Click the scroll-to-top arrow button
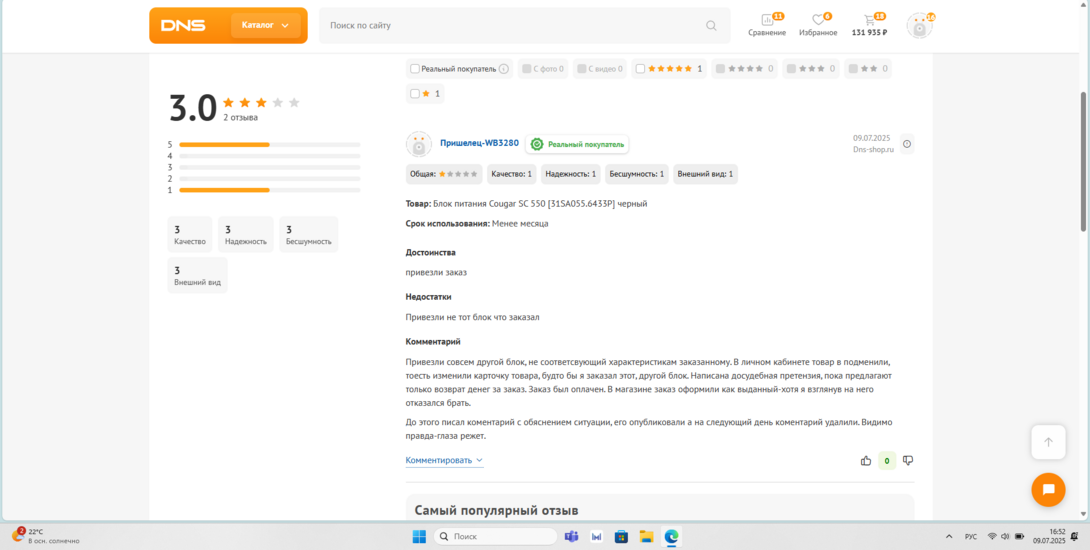 tap(1048, 442)
